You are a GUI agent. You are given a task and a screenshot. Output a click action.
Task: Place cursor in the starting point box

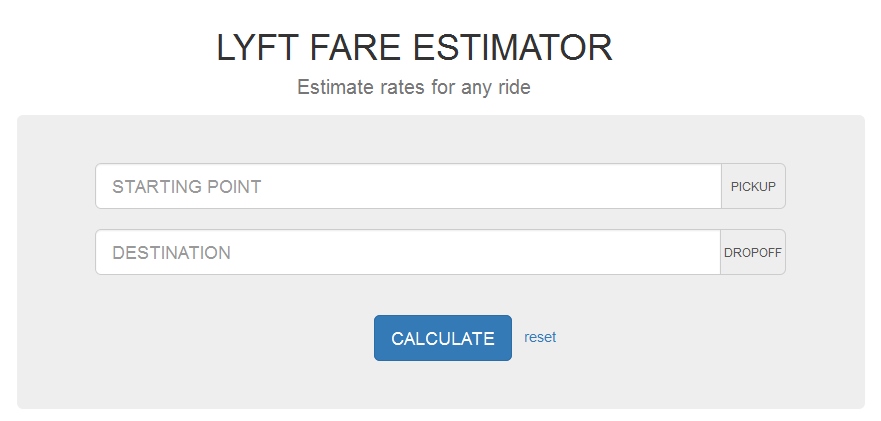click(x=408, y=186)
